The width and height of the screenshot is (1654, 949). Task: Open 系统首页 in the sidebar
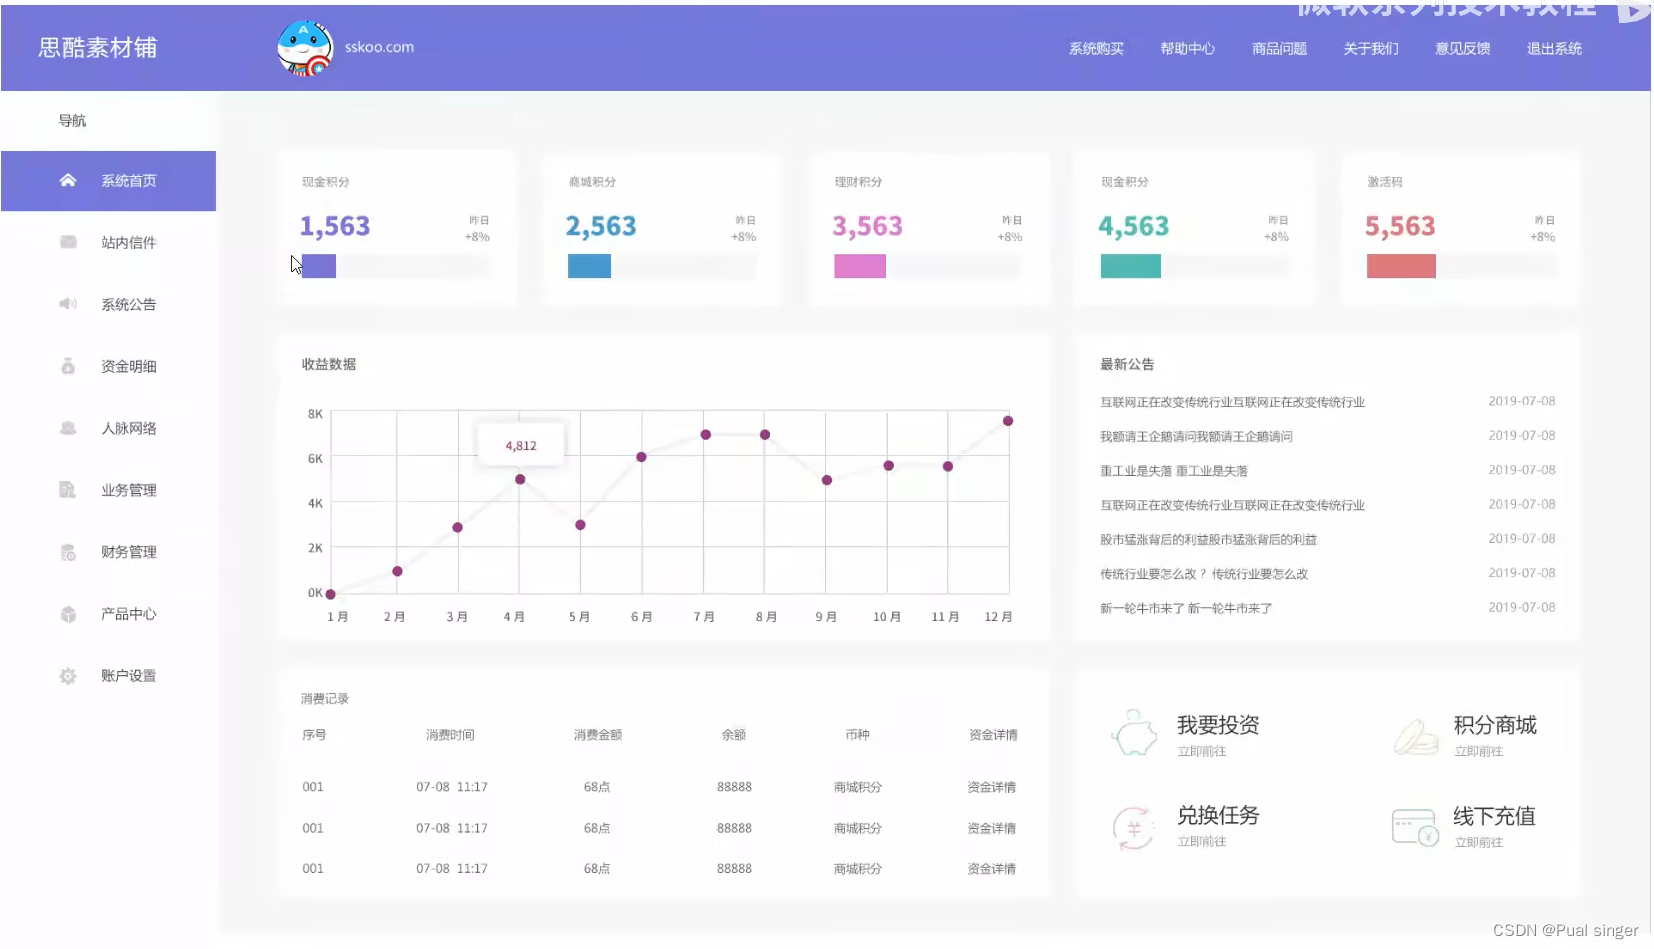point(108,181)
